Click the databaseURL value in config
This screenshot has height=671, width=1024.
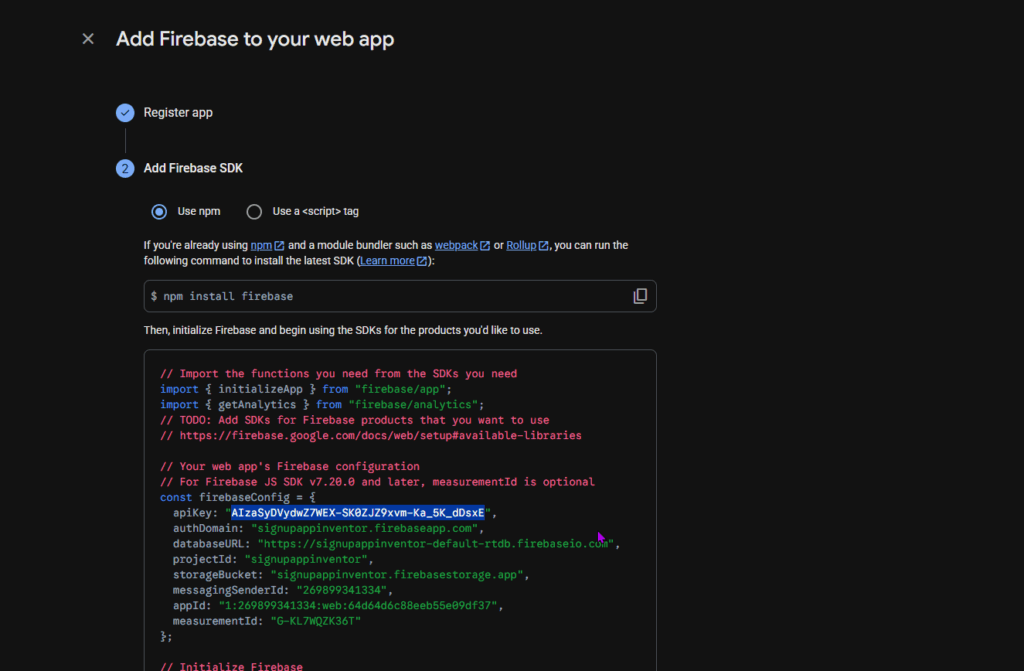coord(436,544)
